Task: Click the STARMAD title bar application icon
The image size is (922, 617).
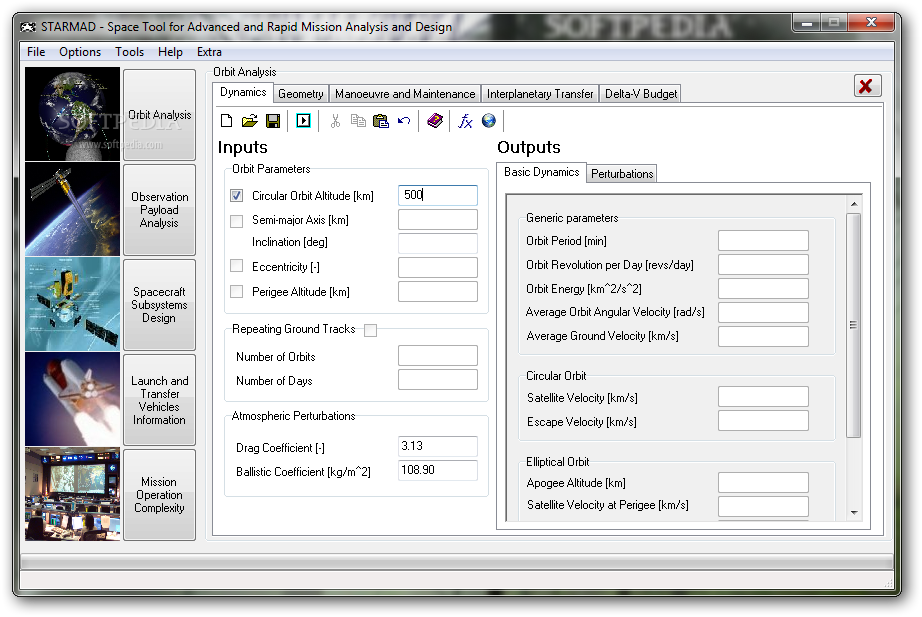Action: pos(28,27)
